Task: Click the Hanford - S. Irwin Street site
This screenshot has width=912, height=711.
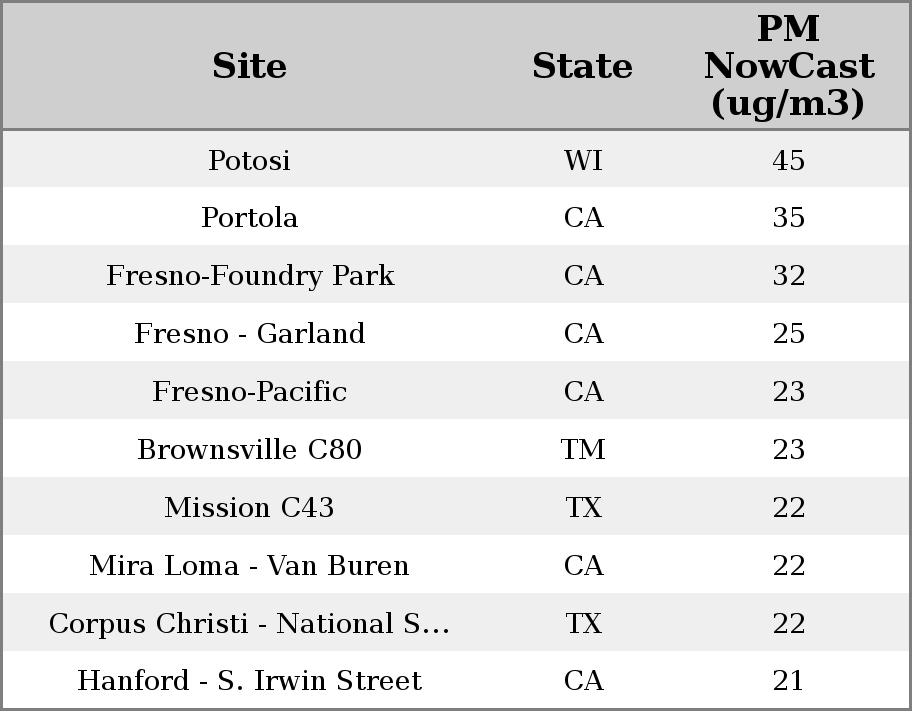Action: [250, 681]
